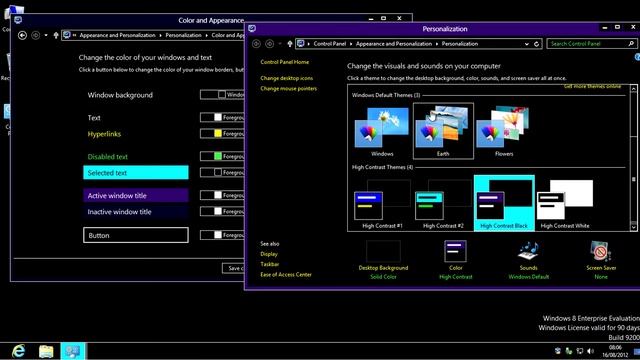Open Screen Saver settings
The width and height of the screenshot is (640, 360).
601,259
